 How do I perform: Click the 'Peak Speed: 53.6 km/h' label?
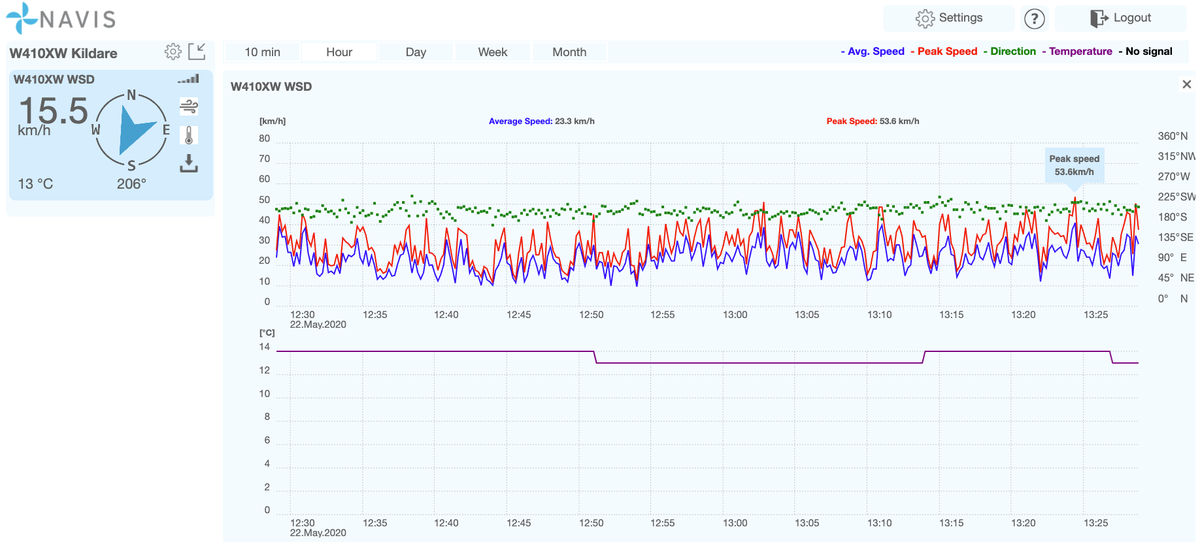[x=873, y=121]
